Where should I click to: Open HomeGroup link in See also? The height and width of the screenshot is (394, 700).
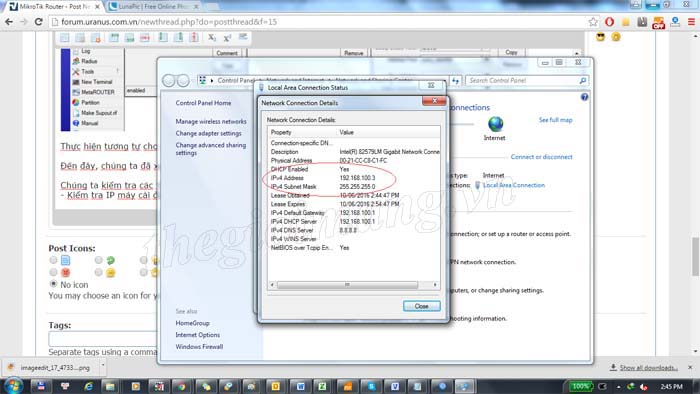tap(192, 323)
